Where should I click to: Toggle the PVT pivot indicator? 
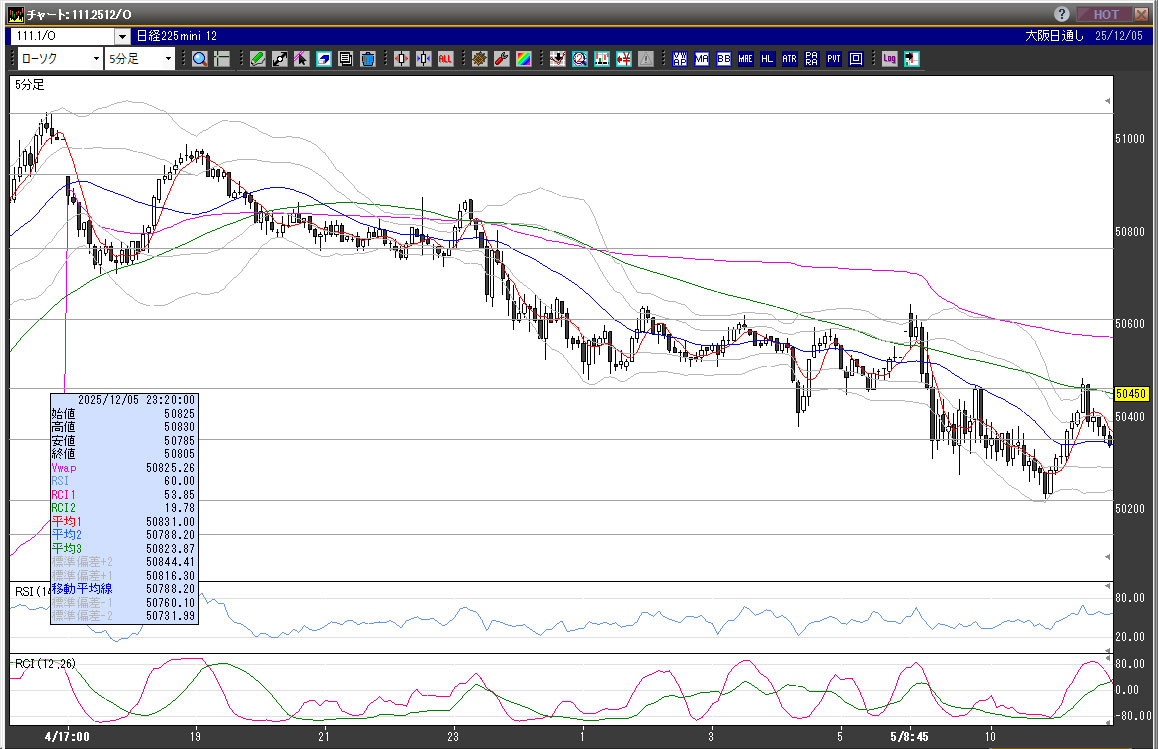click(834, 59)
